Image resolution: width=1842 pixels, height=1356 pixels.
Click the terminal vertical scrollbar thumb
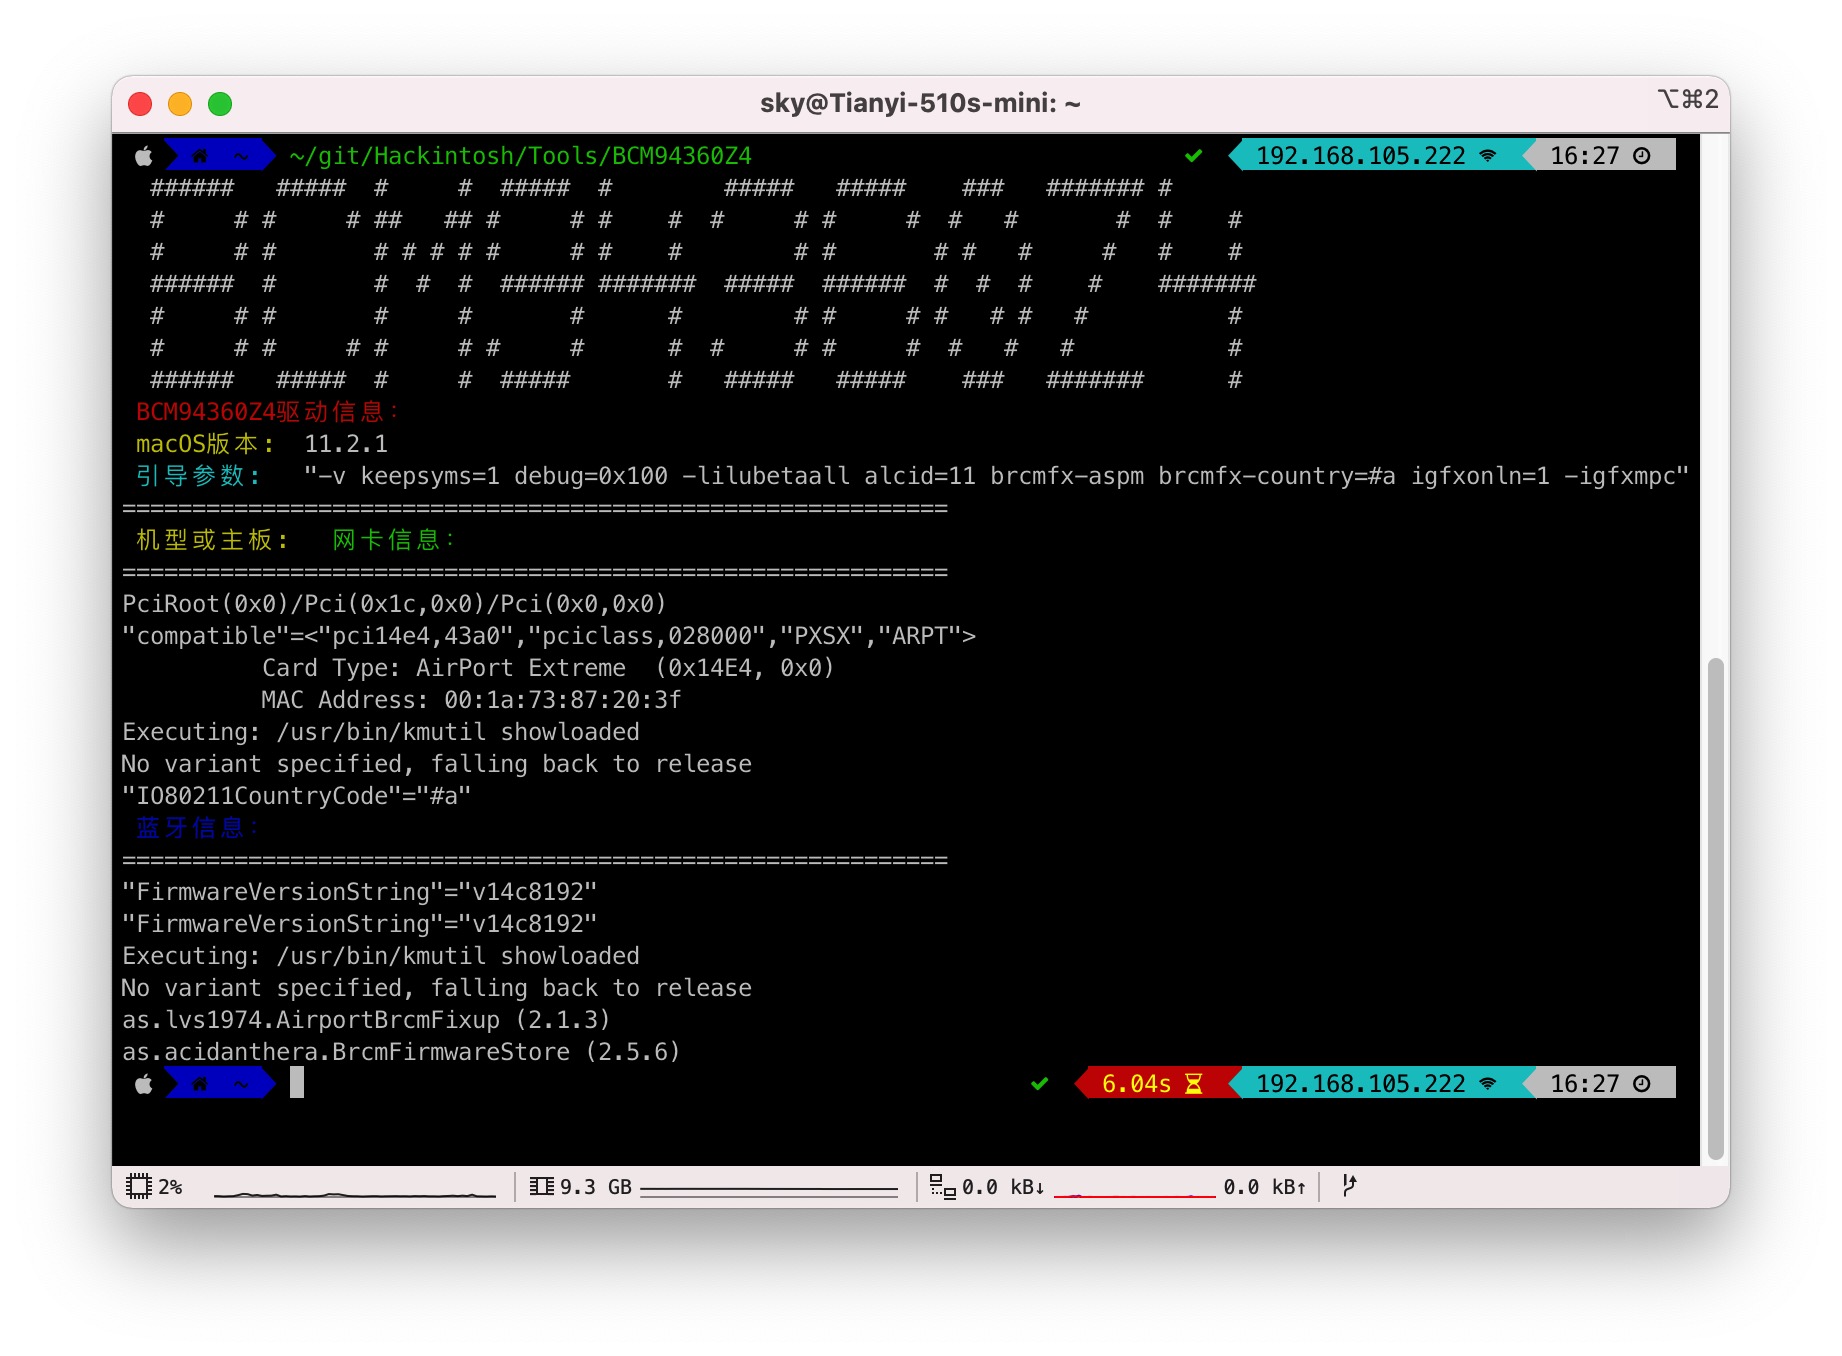[x=1715, y=908]
